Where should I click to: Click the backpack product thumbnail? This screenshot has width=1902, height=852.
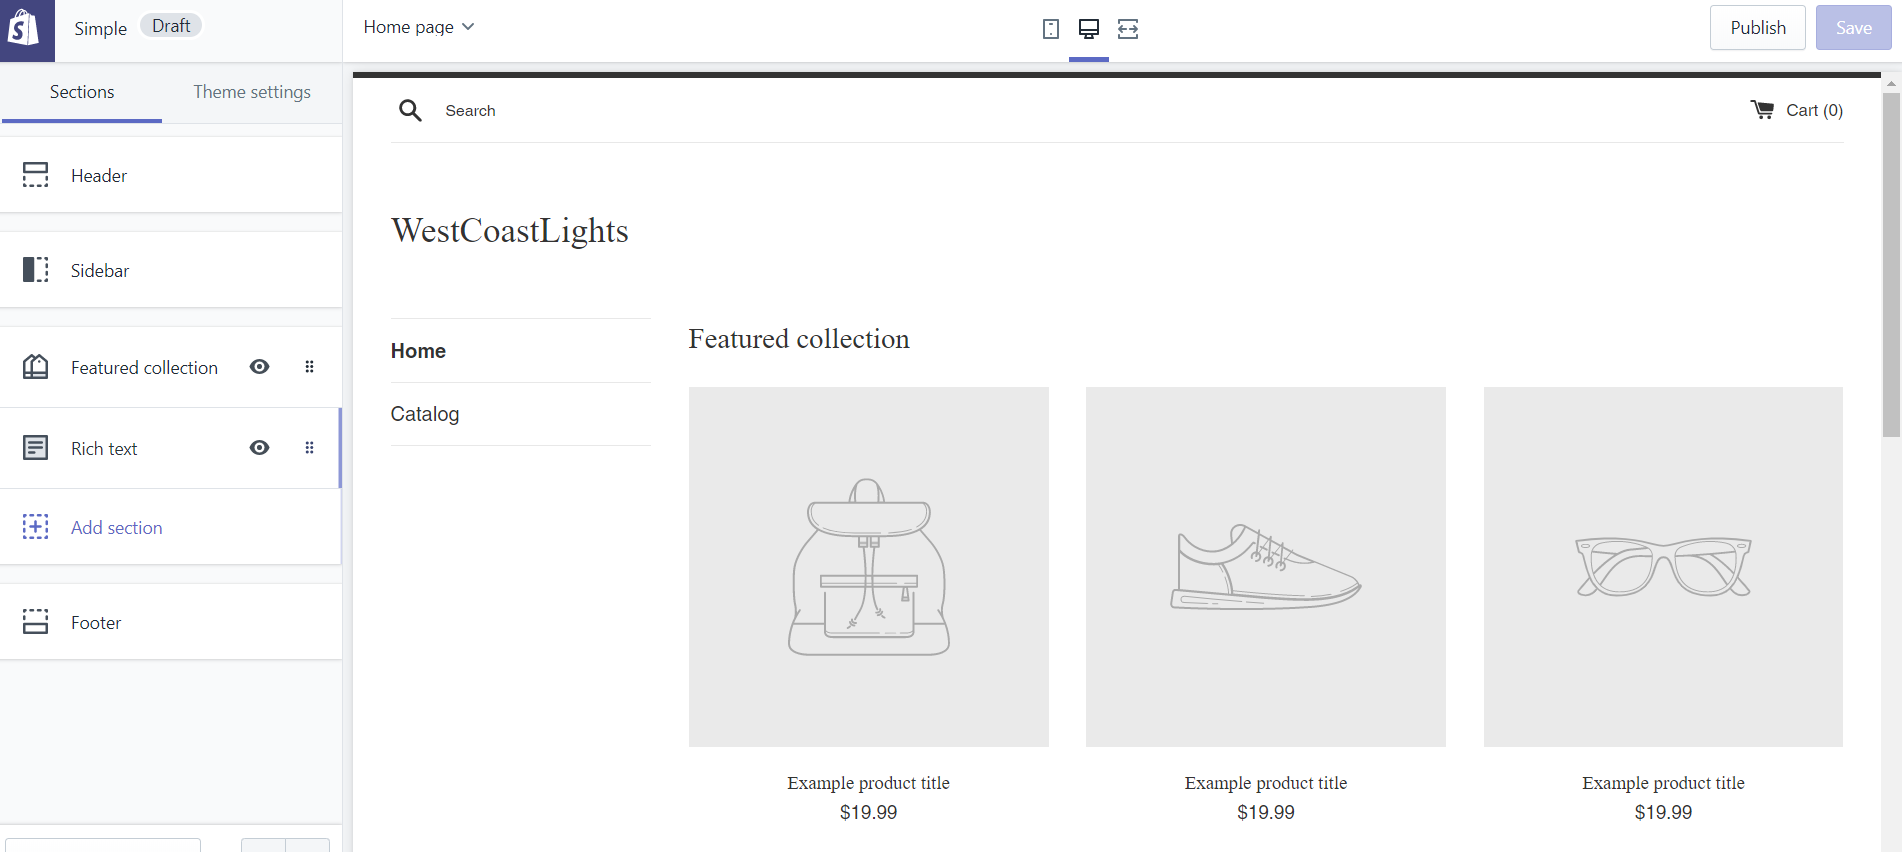coord(868,566)
